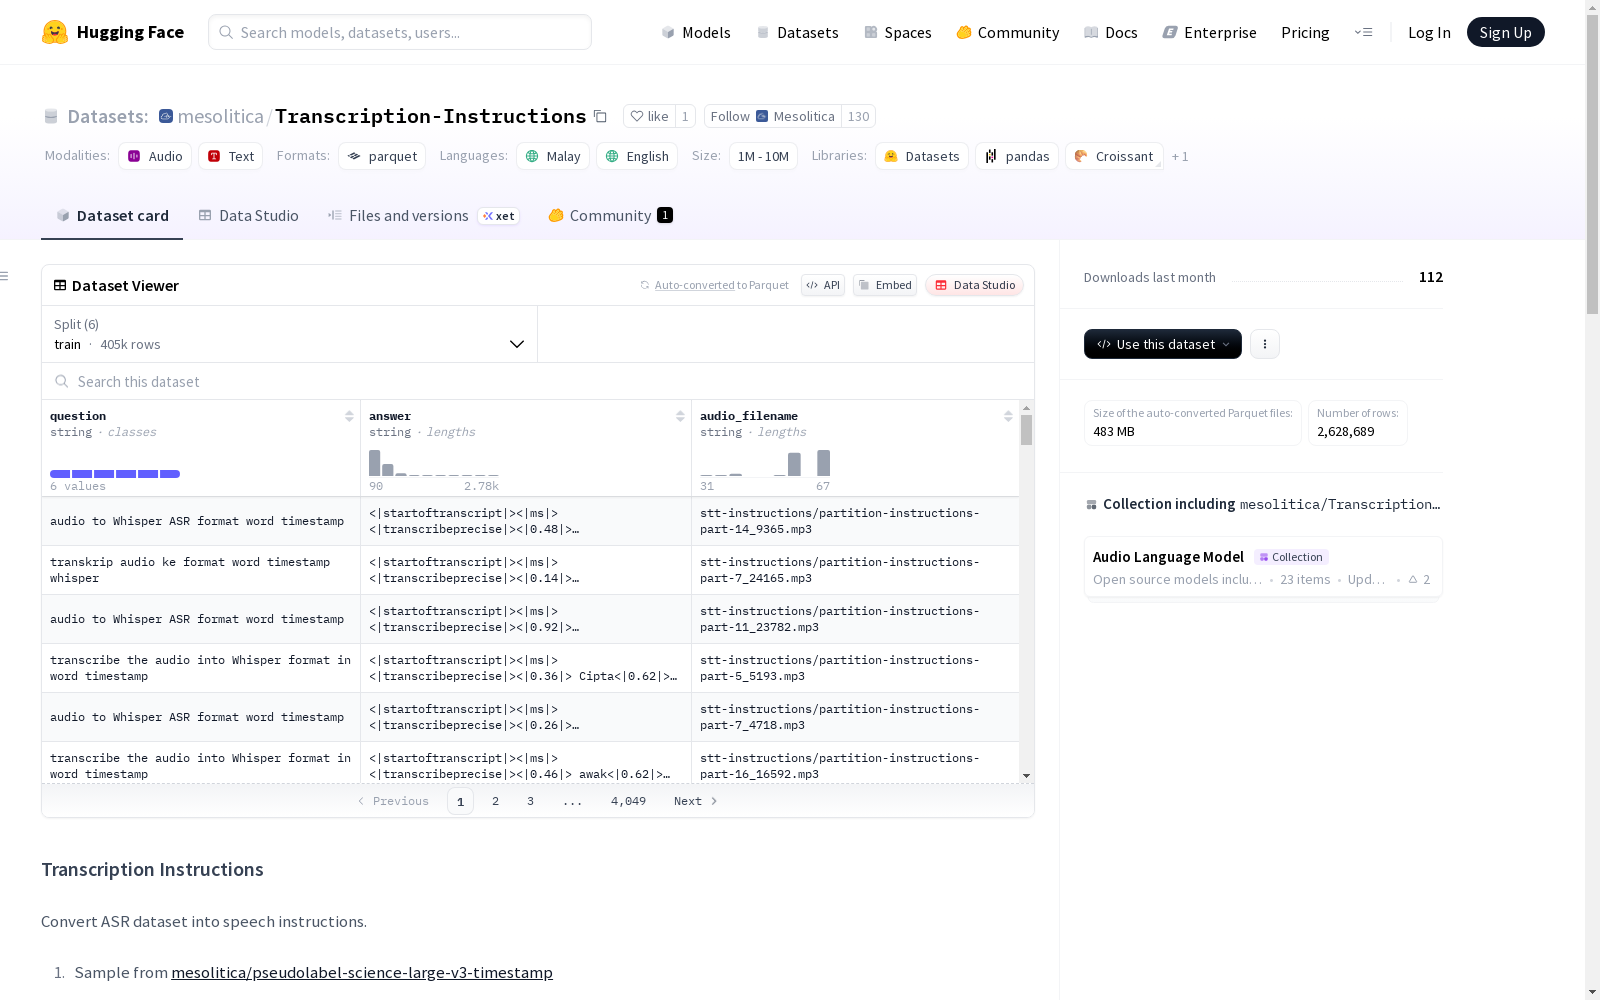Expand the Split train dropdown
Viewport: 1600px width, 1000px height.
click(290, 334)
